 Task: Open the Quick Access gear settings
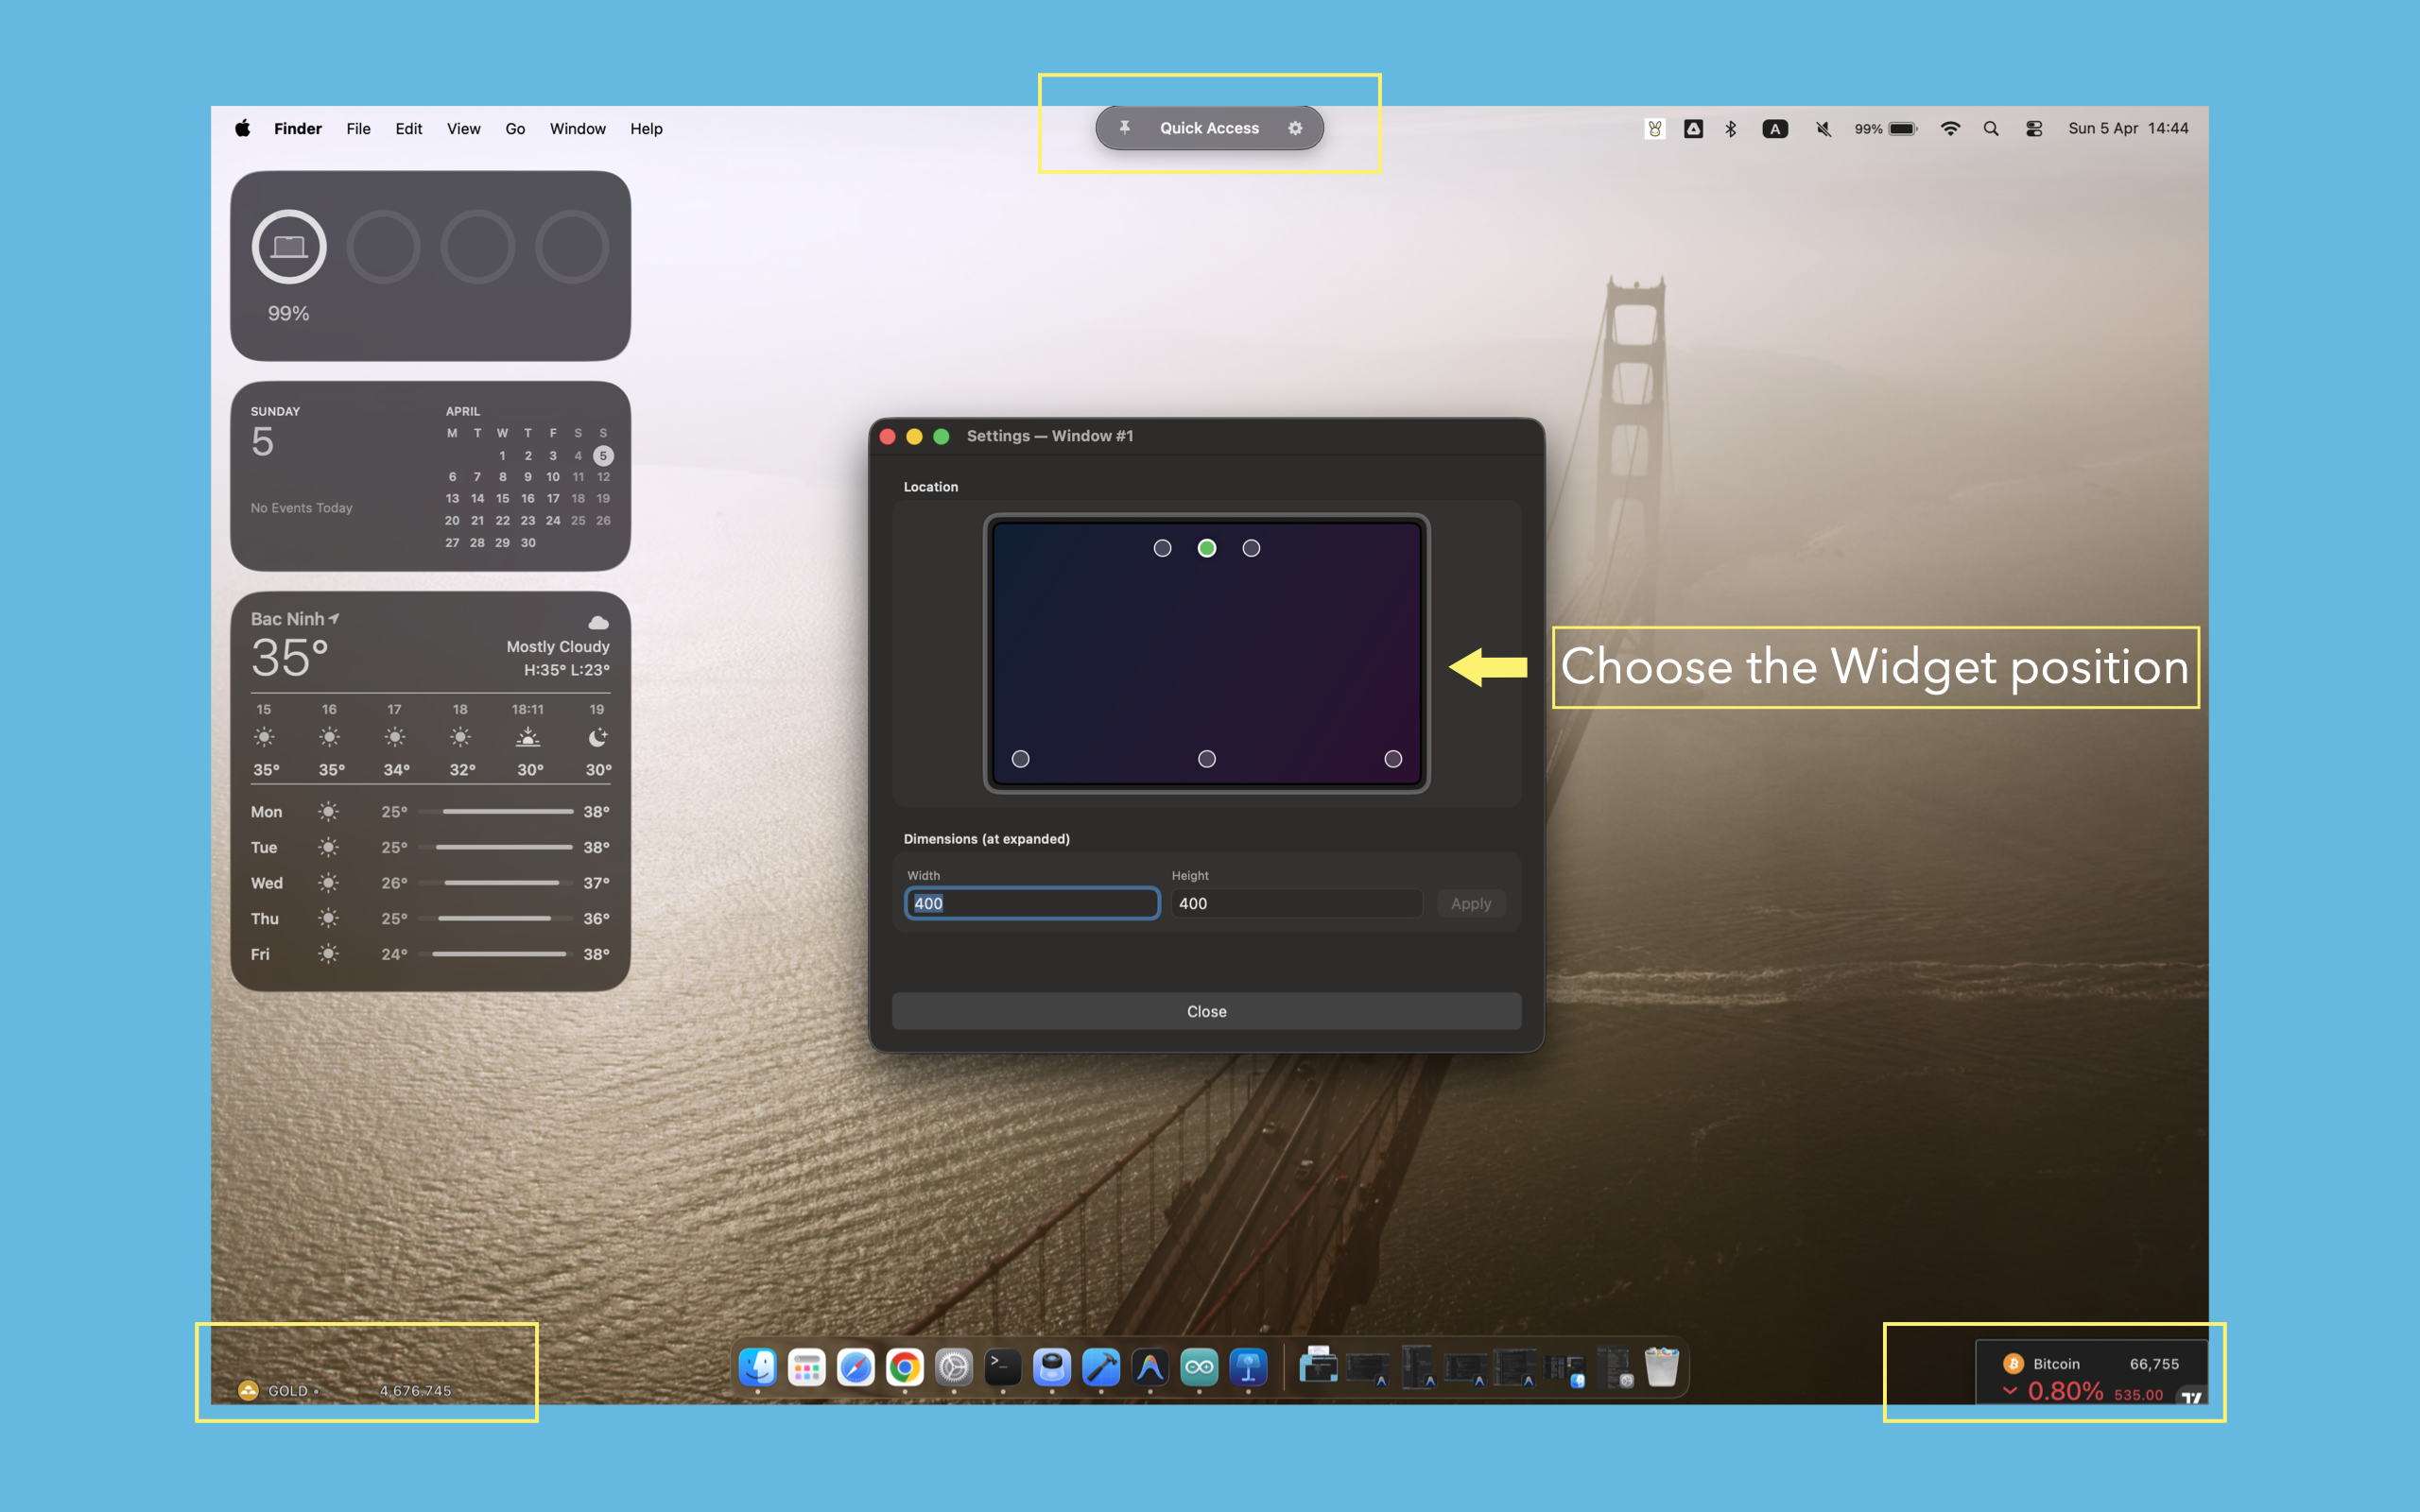click(1295, 128)
